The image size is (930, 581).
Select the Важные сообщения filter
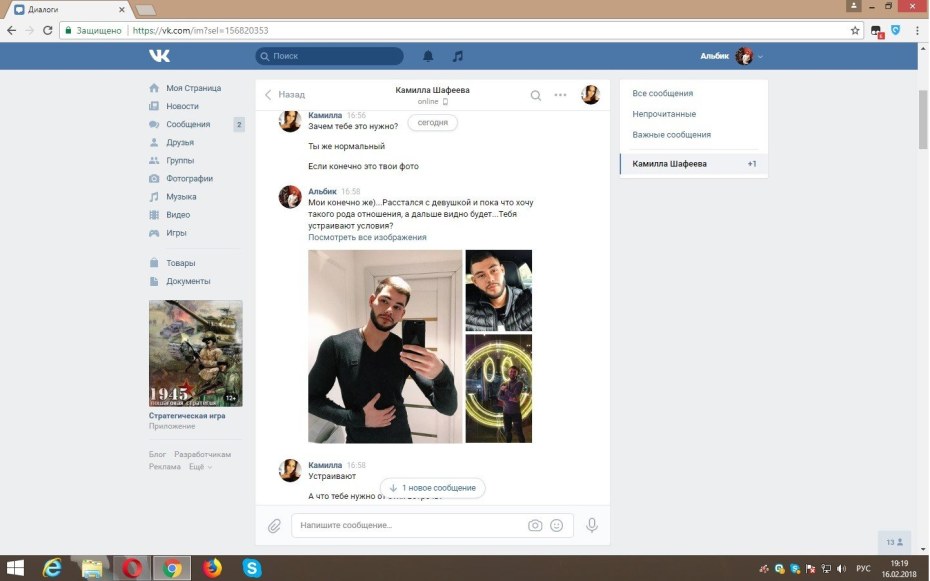coord(671,135)
